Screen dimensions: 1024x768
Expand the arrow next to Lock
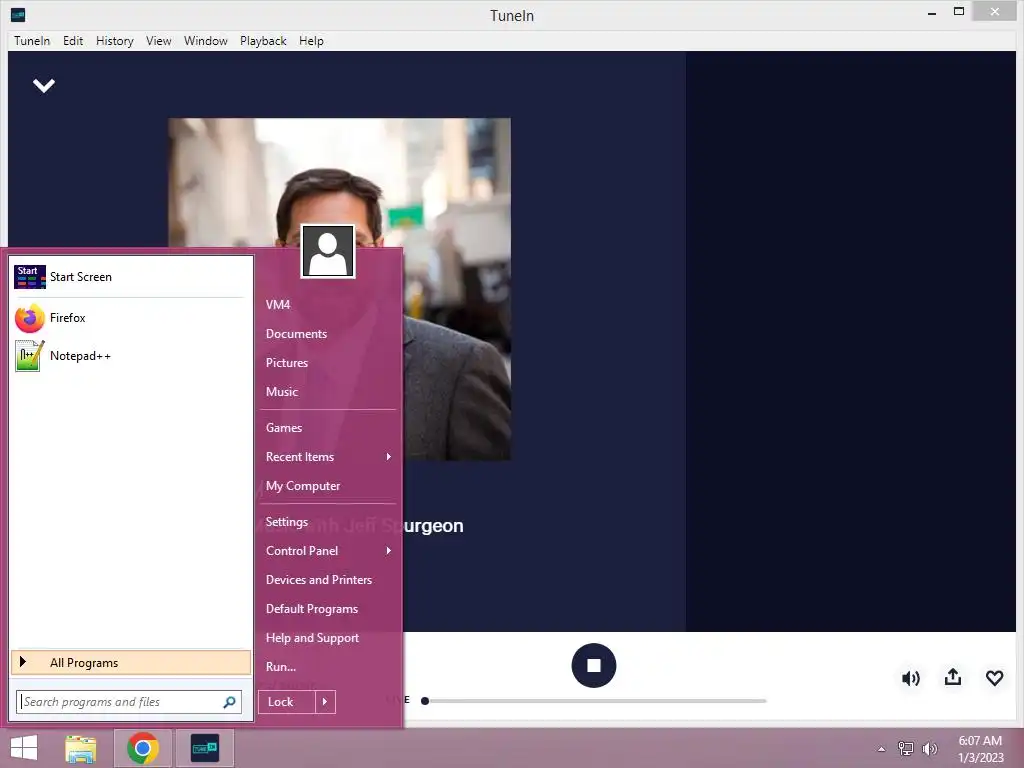pyautogui.click(x=325, y=702)
